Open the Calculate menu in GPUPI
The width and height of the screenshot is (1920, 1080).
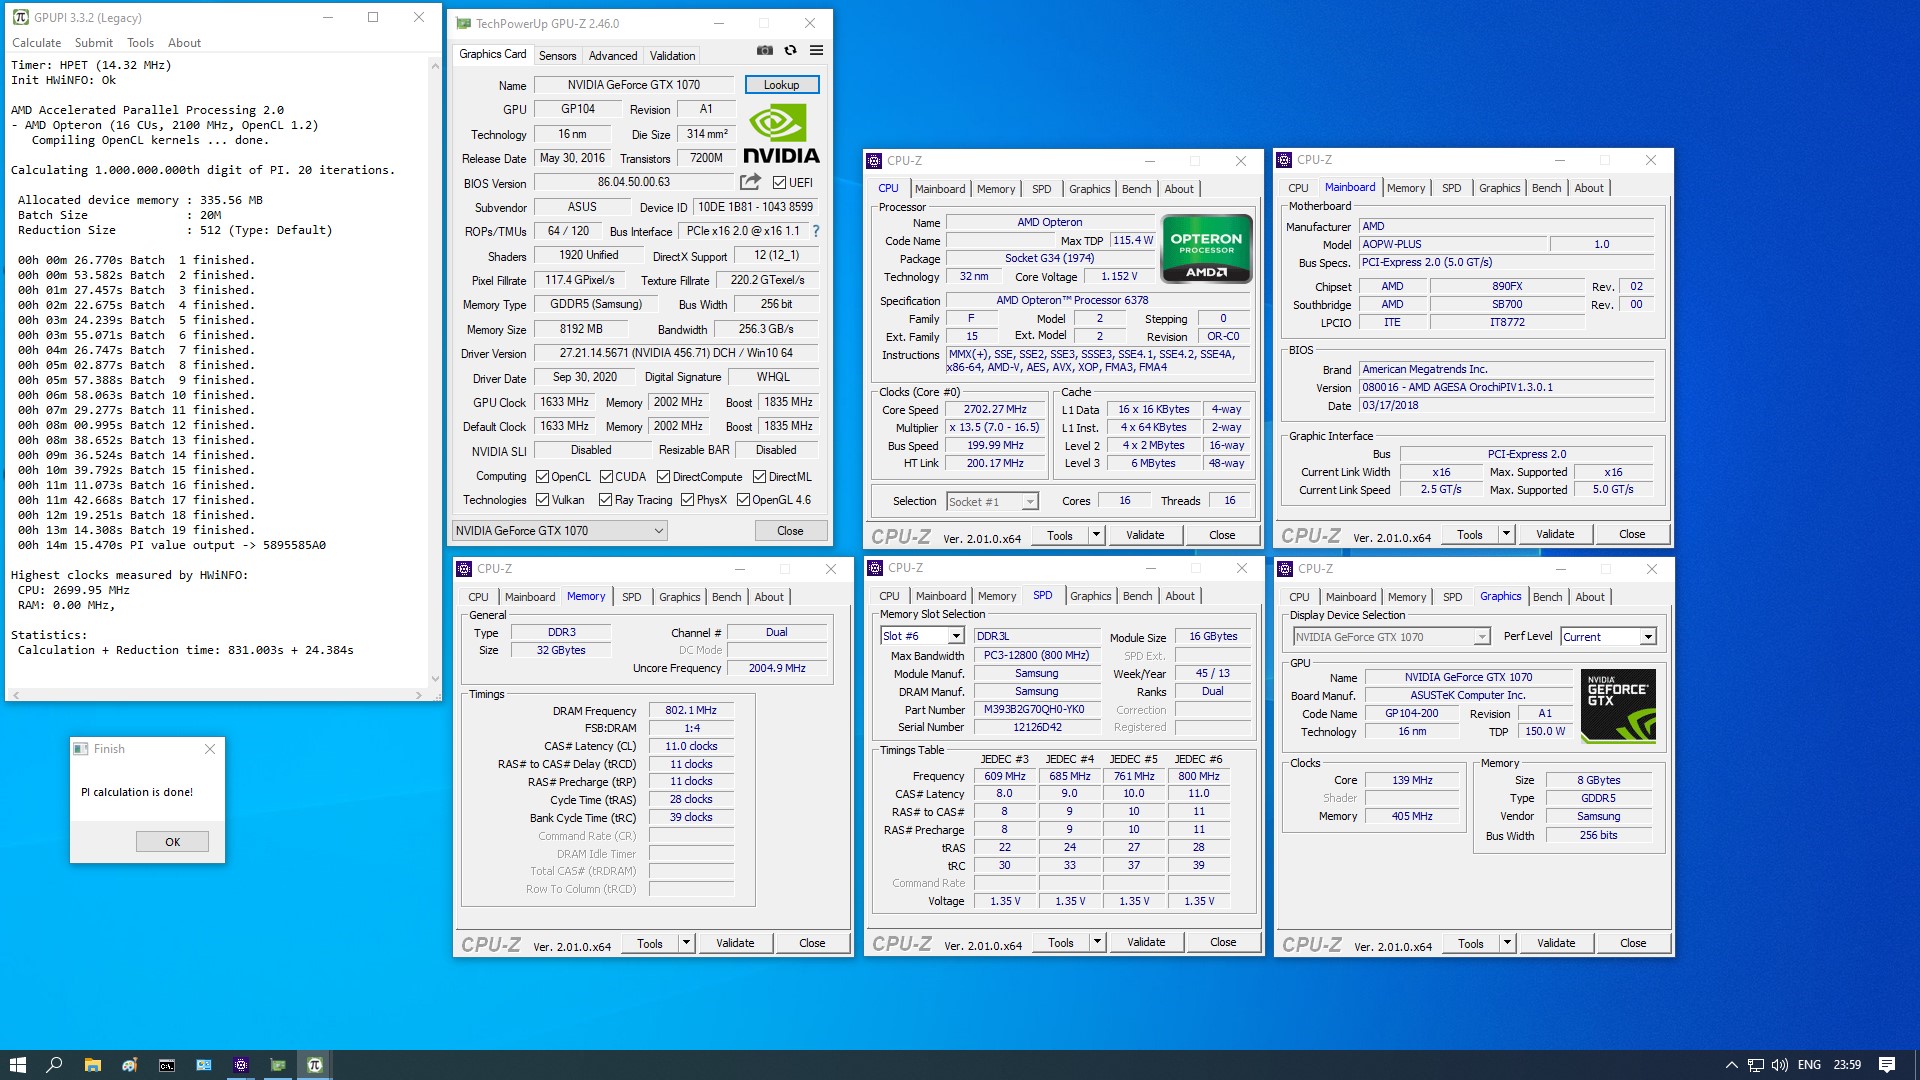tap(36, 43)
